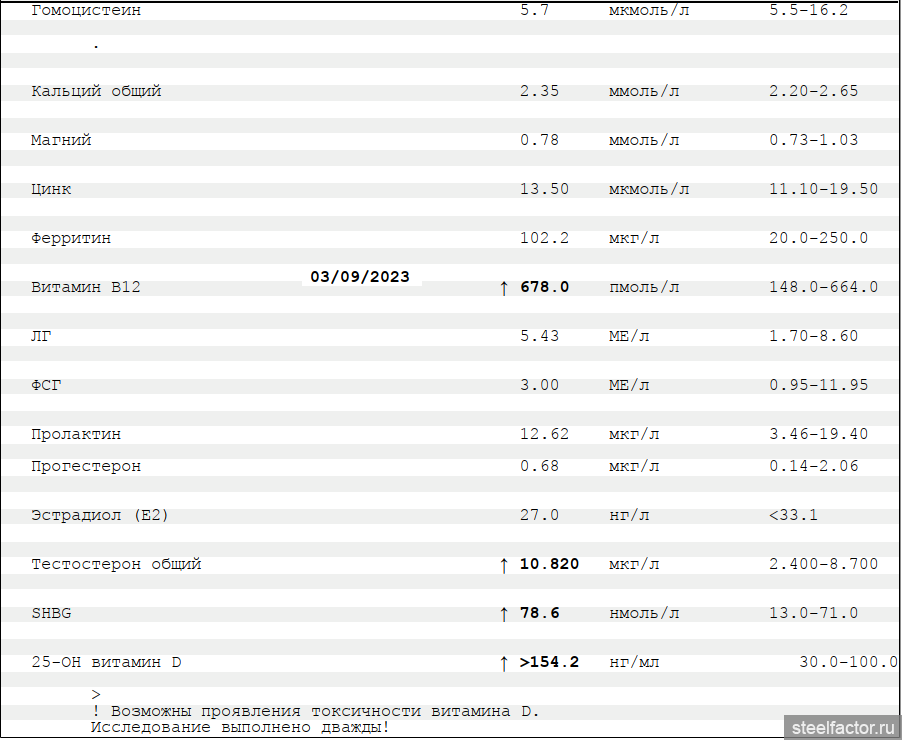This screenshot has height=740, width=902.
Task: Click the bold 678.0 result value
Action: pos(545,287)
